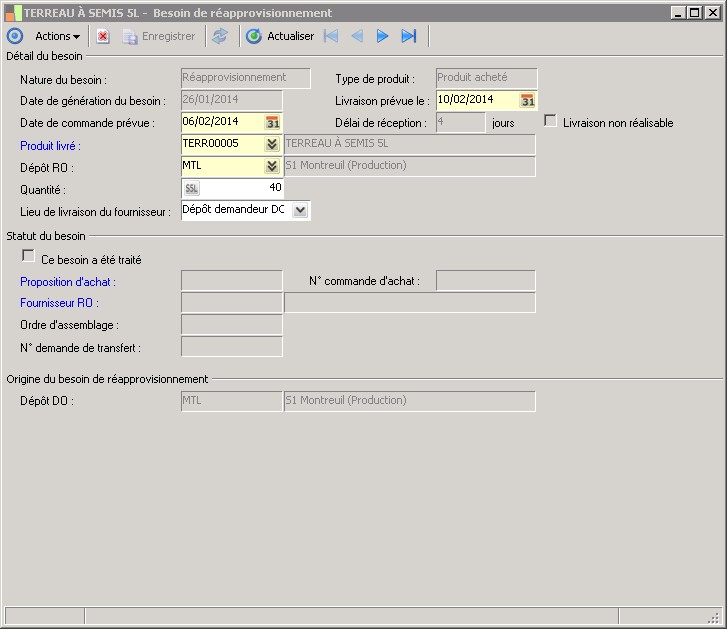Click the Quantité input field
The width and height of the screenshot is (727, 629).
click(x=243, y=188)
